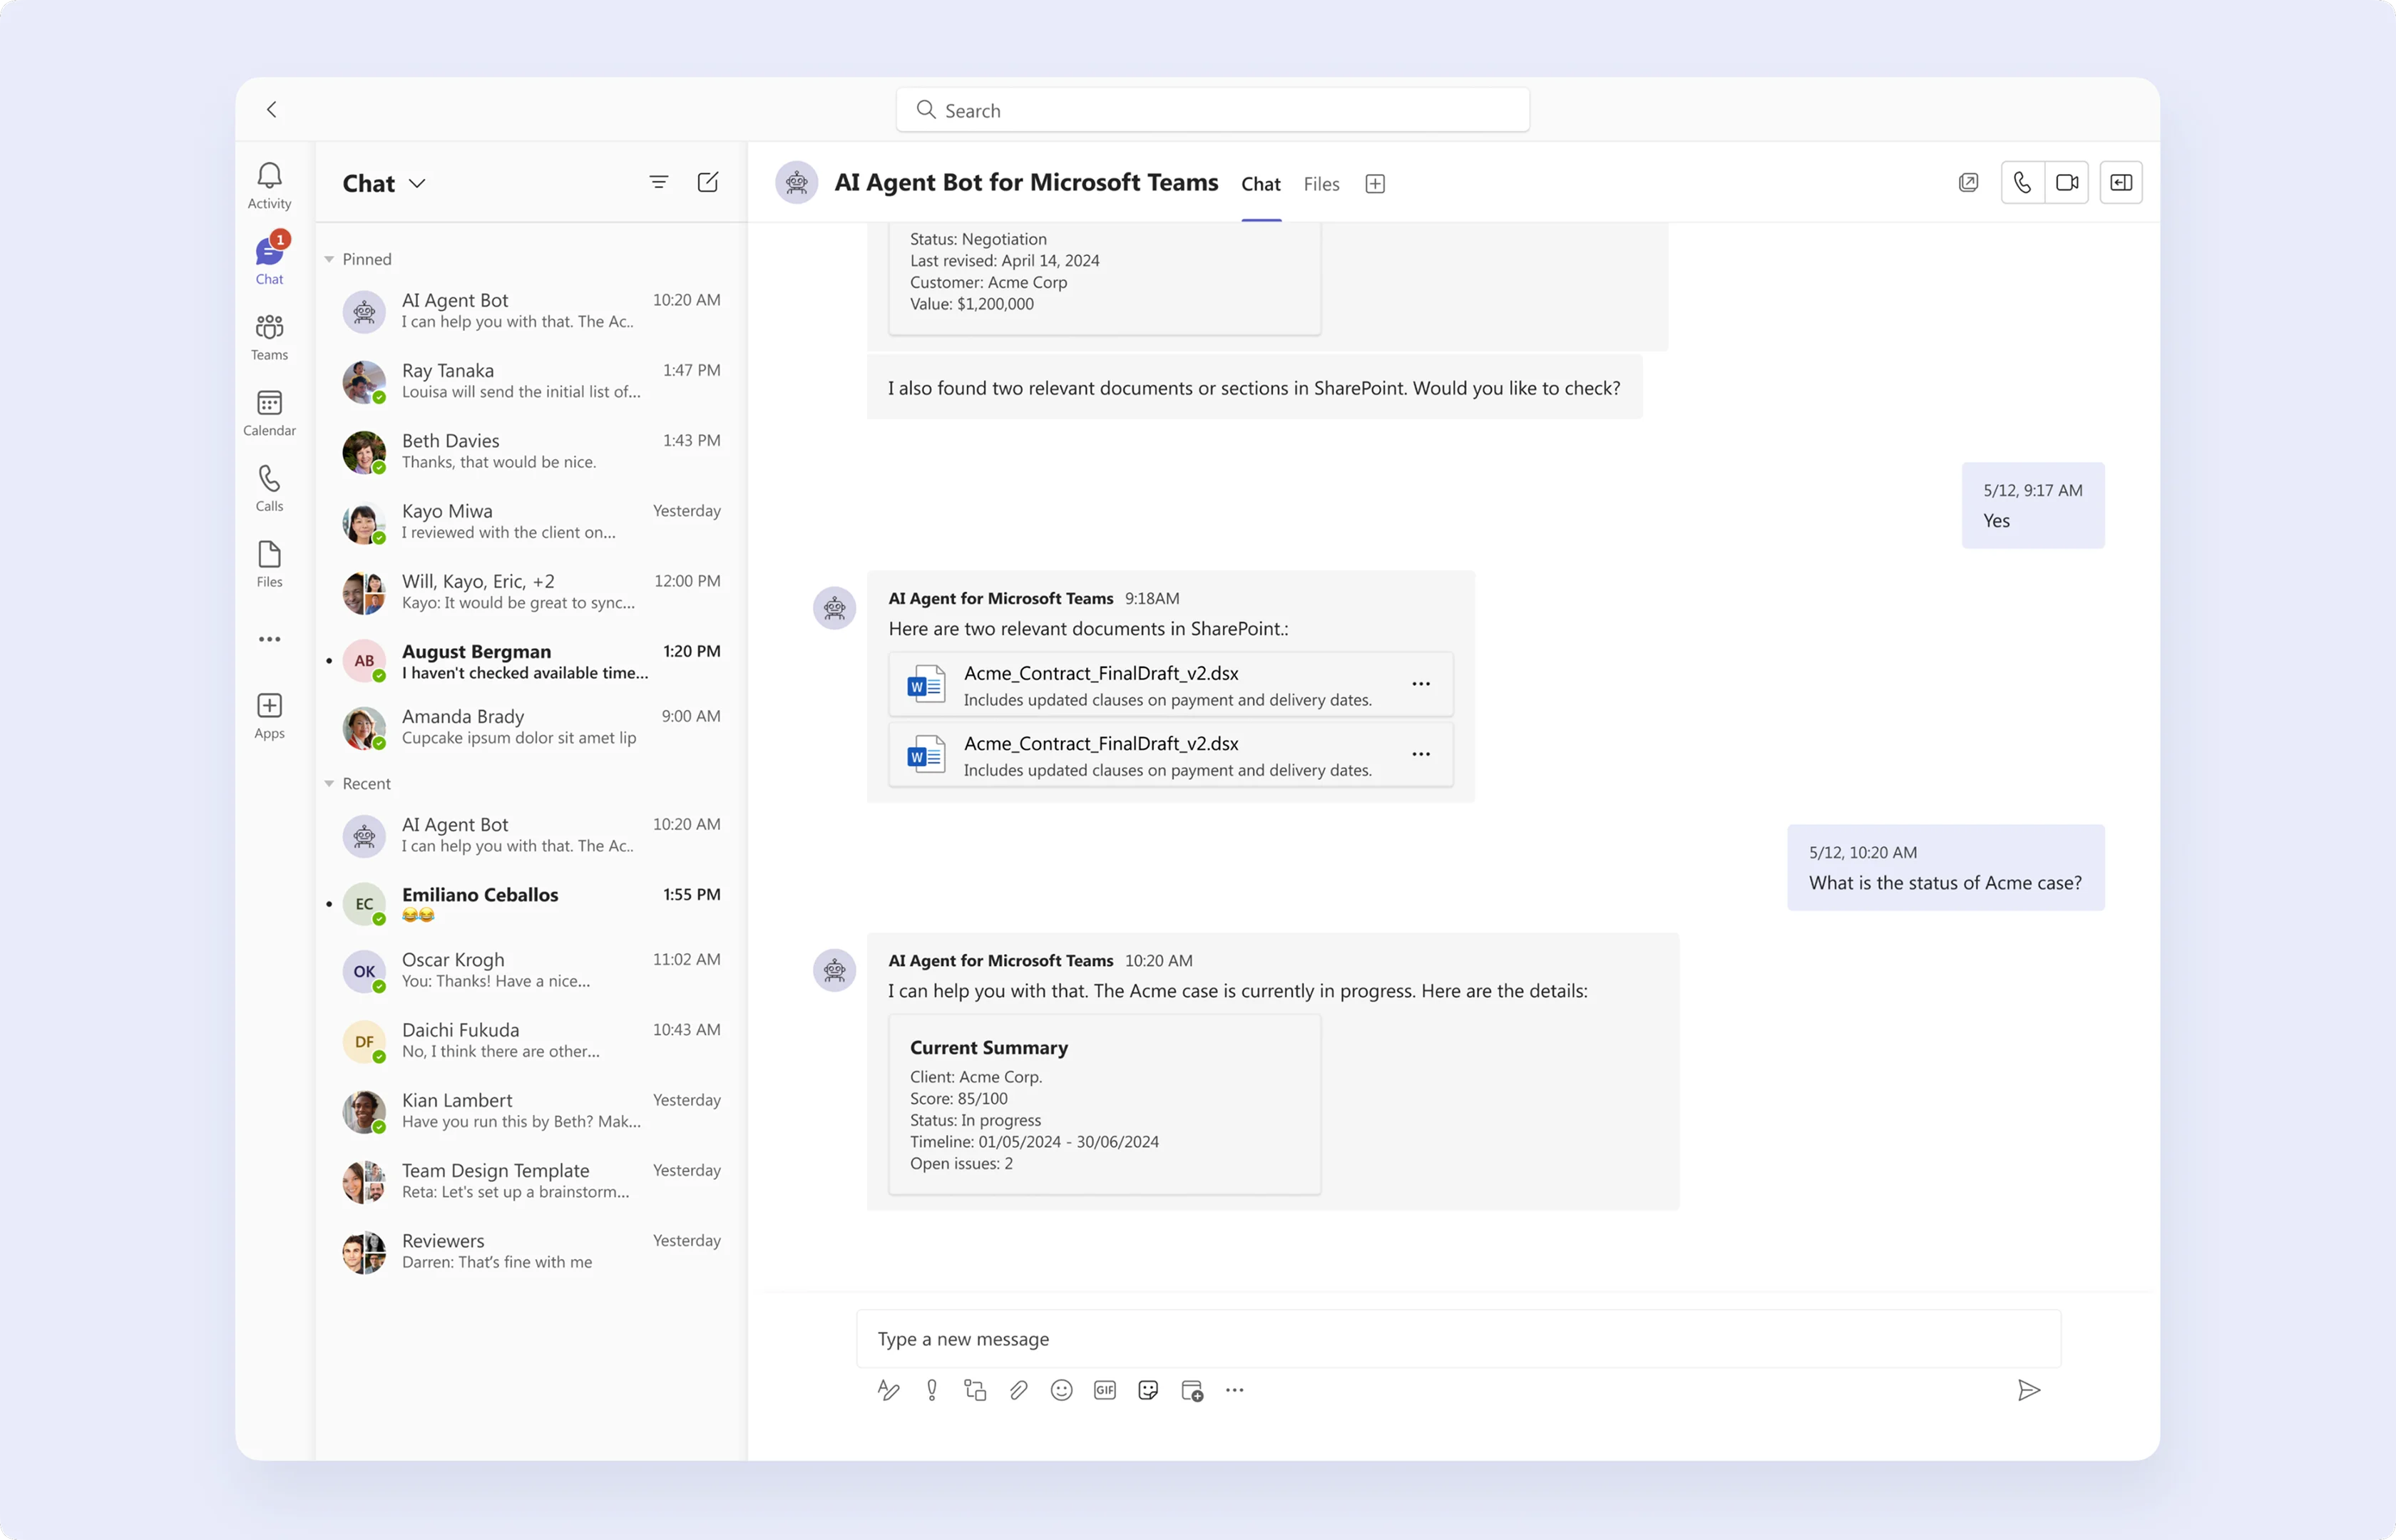The image size is (2396, 1540).
Task: Pop out the chat window
Action: [1968, 182]
